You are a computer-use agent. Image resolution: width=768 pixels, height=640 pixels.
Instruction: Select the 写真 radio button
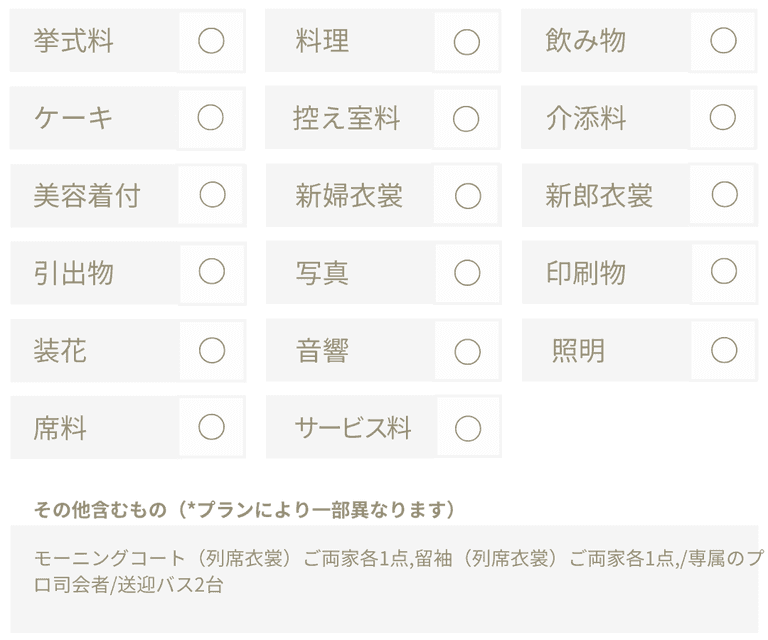(467, 273)
